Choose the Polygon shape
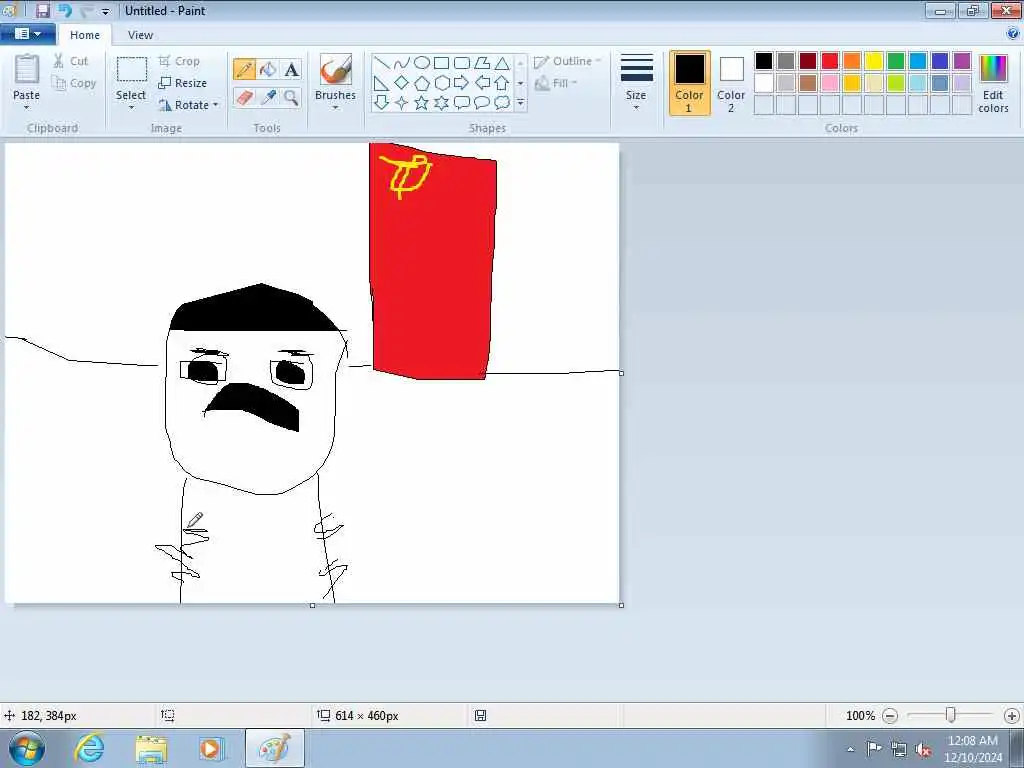This screenshot has height=768, width=1024. click(482, 63)
